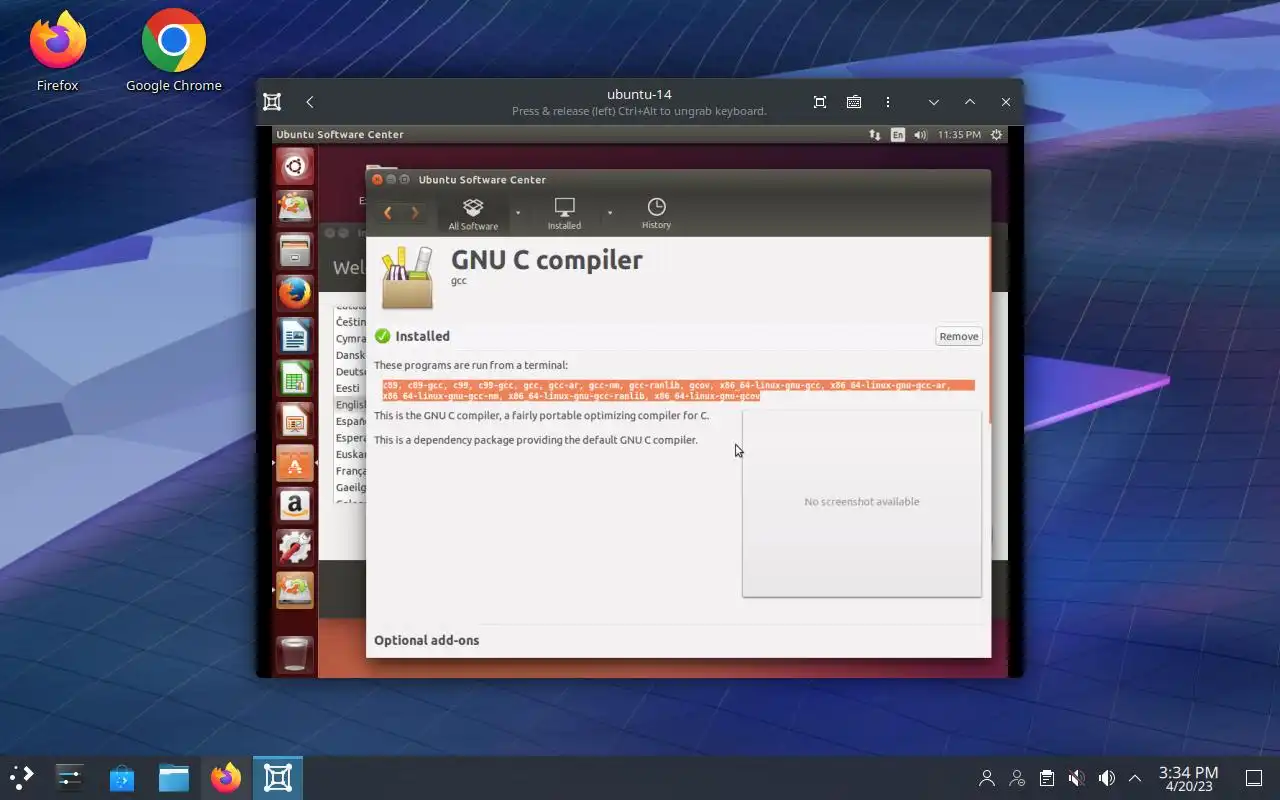
Task: Open the clipboard tray applet
Action: [x=1047, y=778]
